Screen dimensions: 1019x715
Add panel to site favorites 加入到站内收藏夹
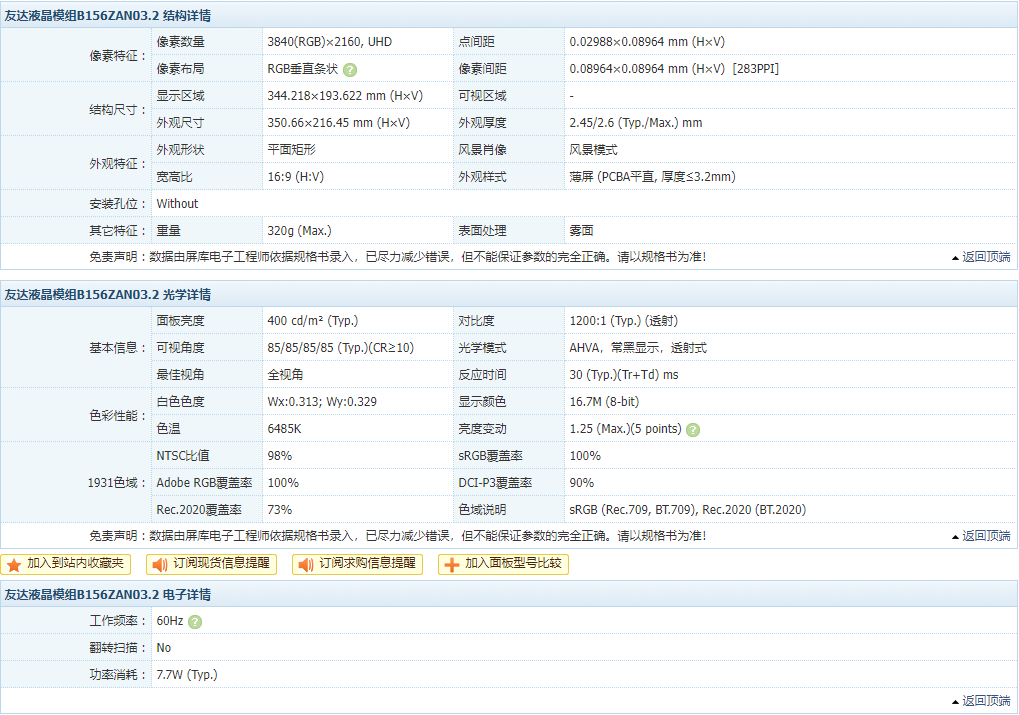click(x=66, y=564)
